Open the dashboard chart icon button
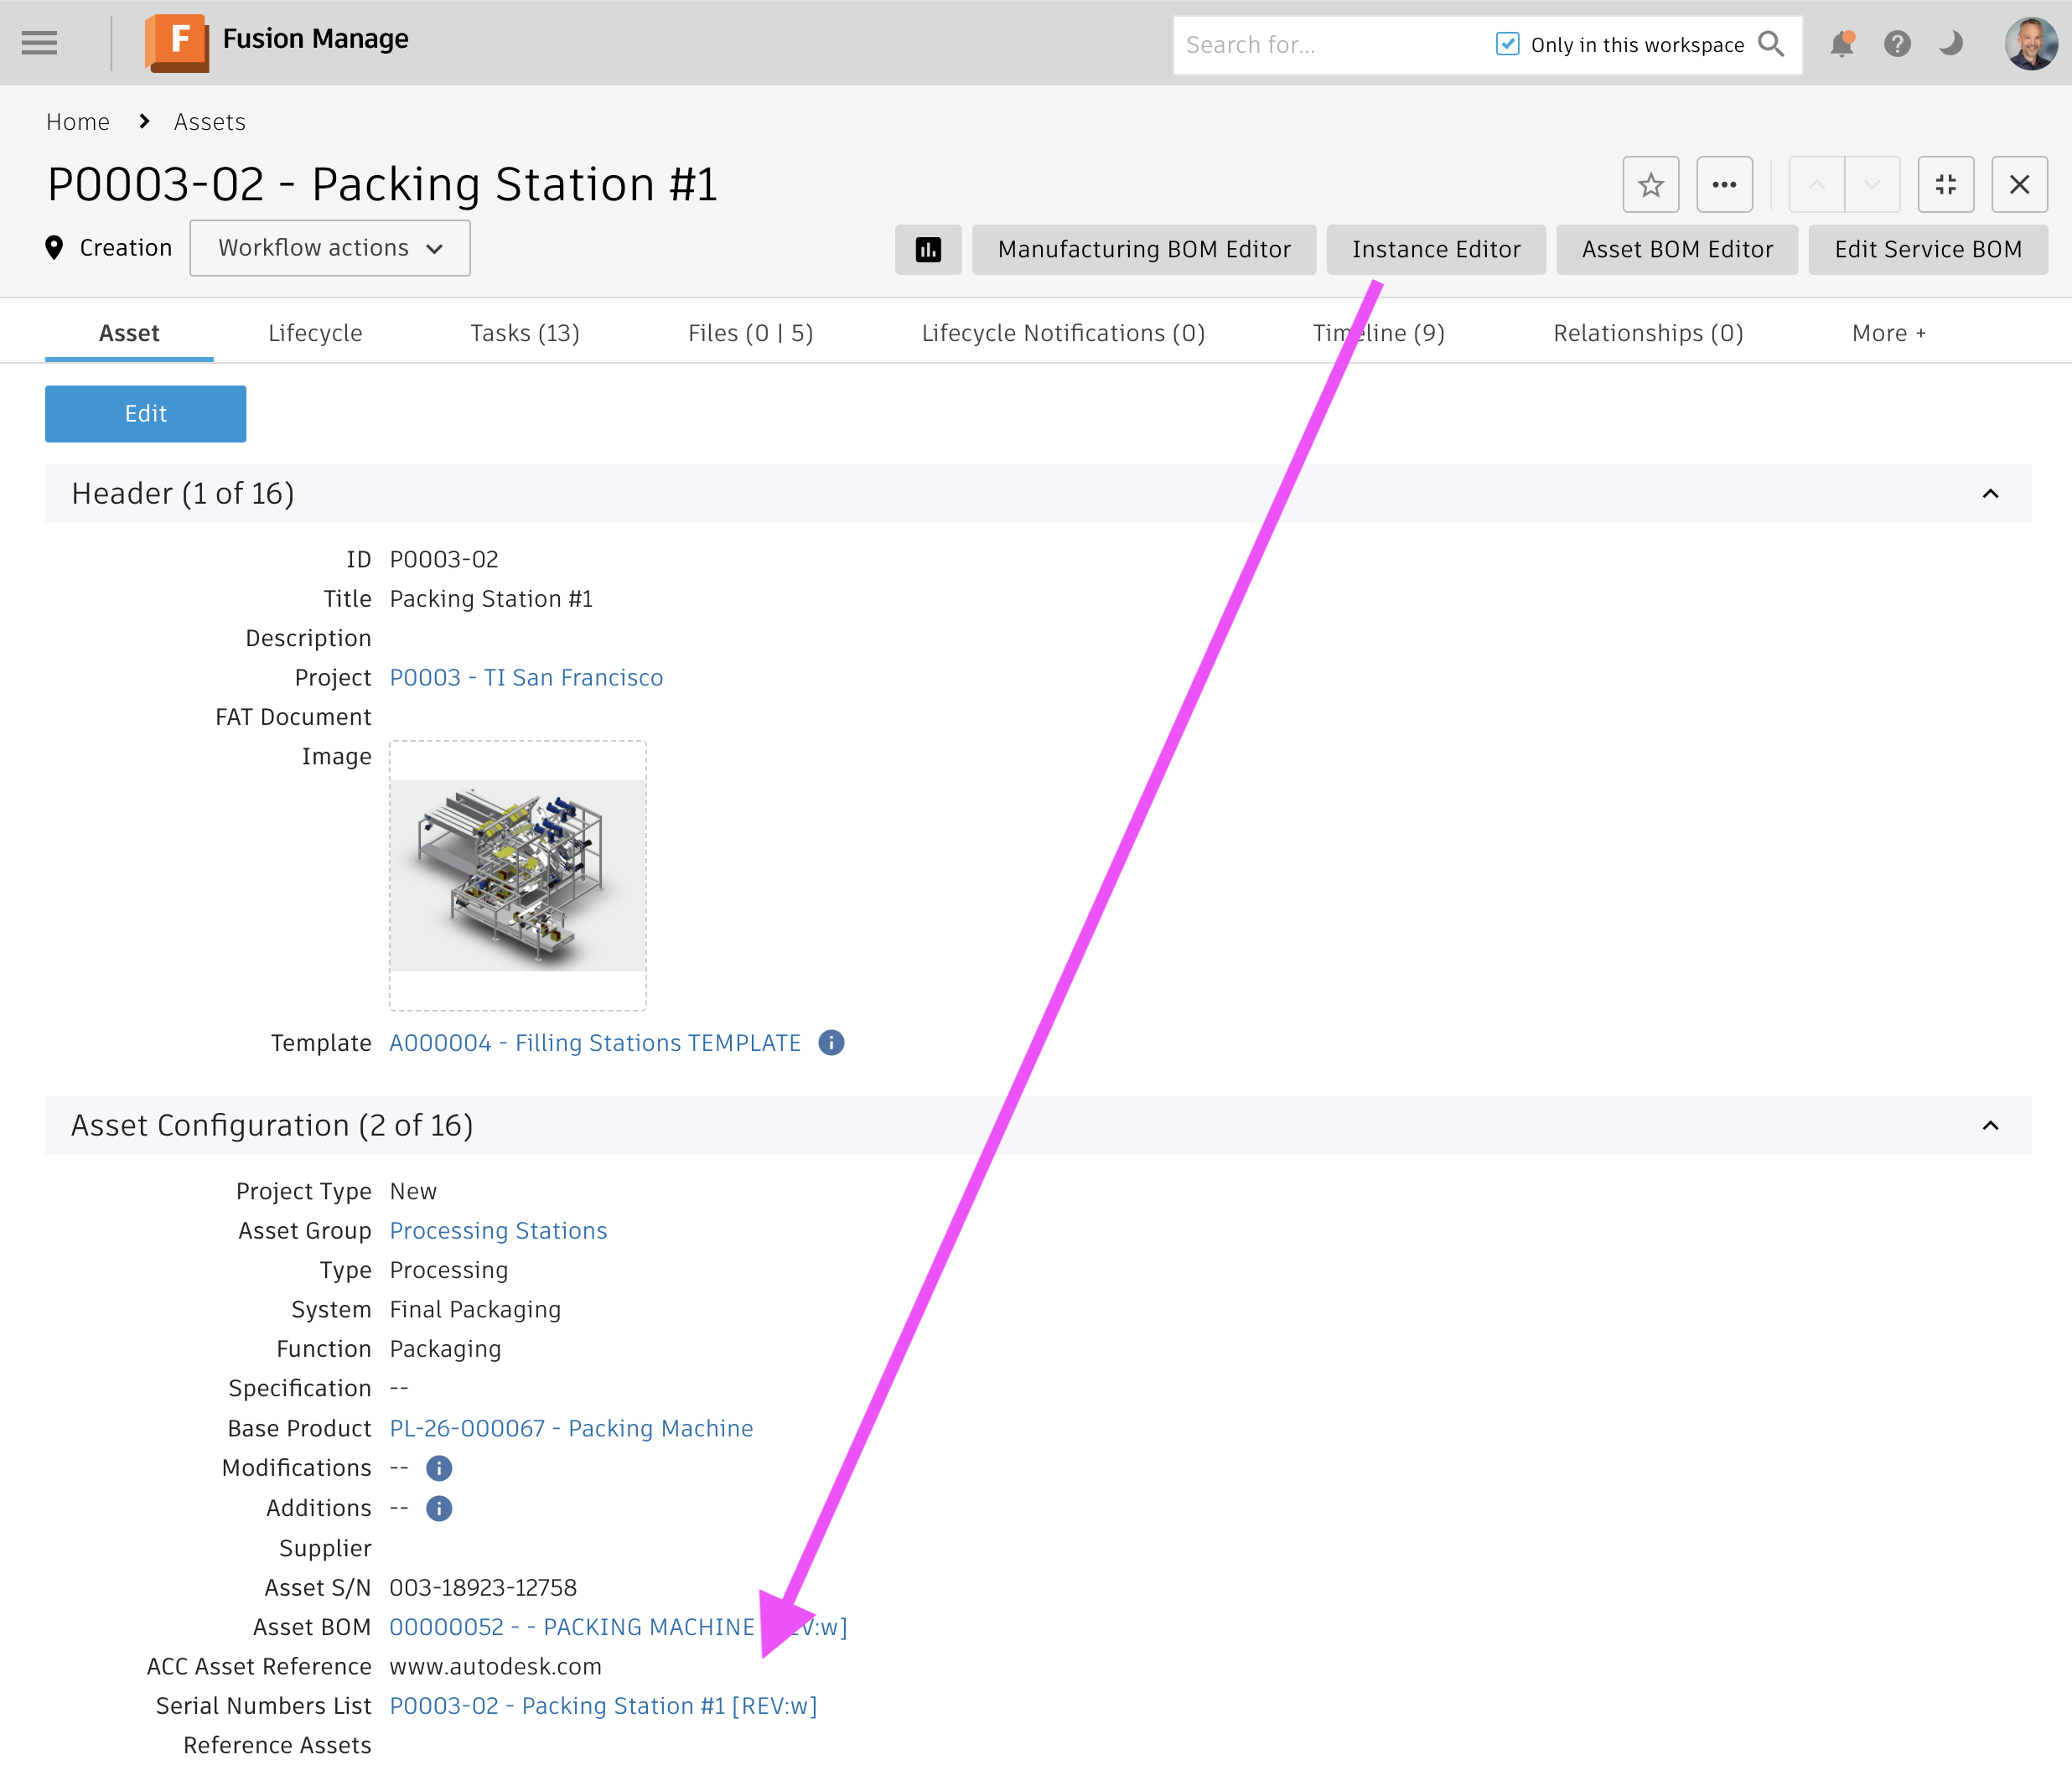Image resolution: width=2072 pixels, height=1770 pixels. 928,250
